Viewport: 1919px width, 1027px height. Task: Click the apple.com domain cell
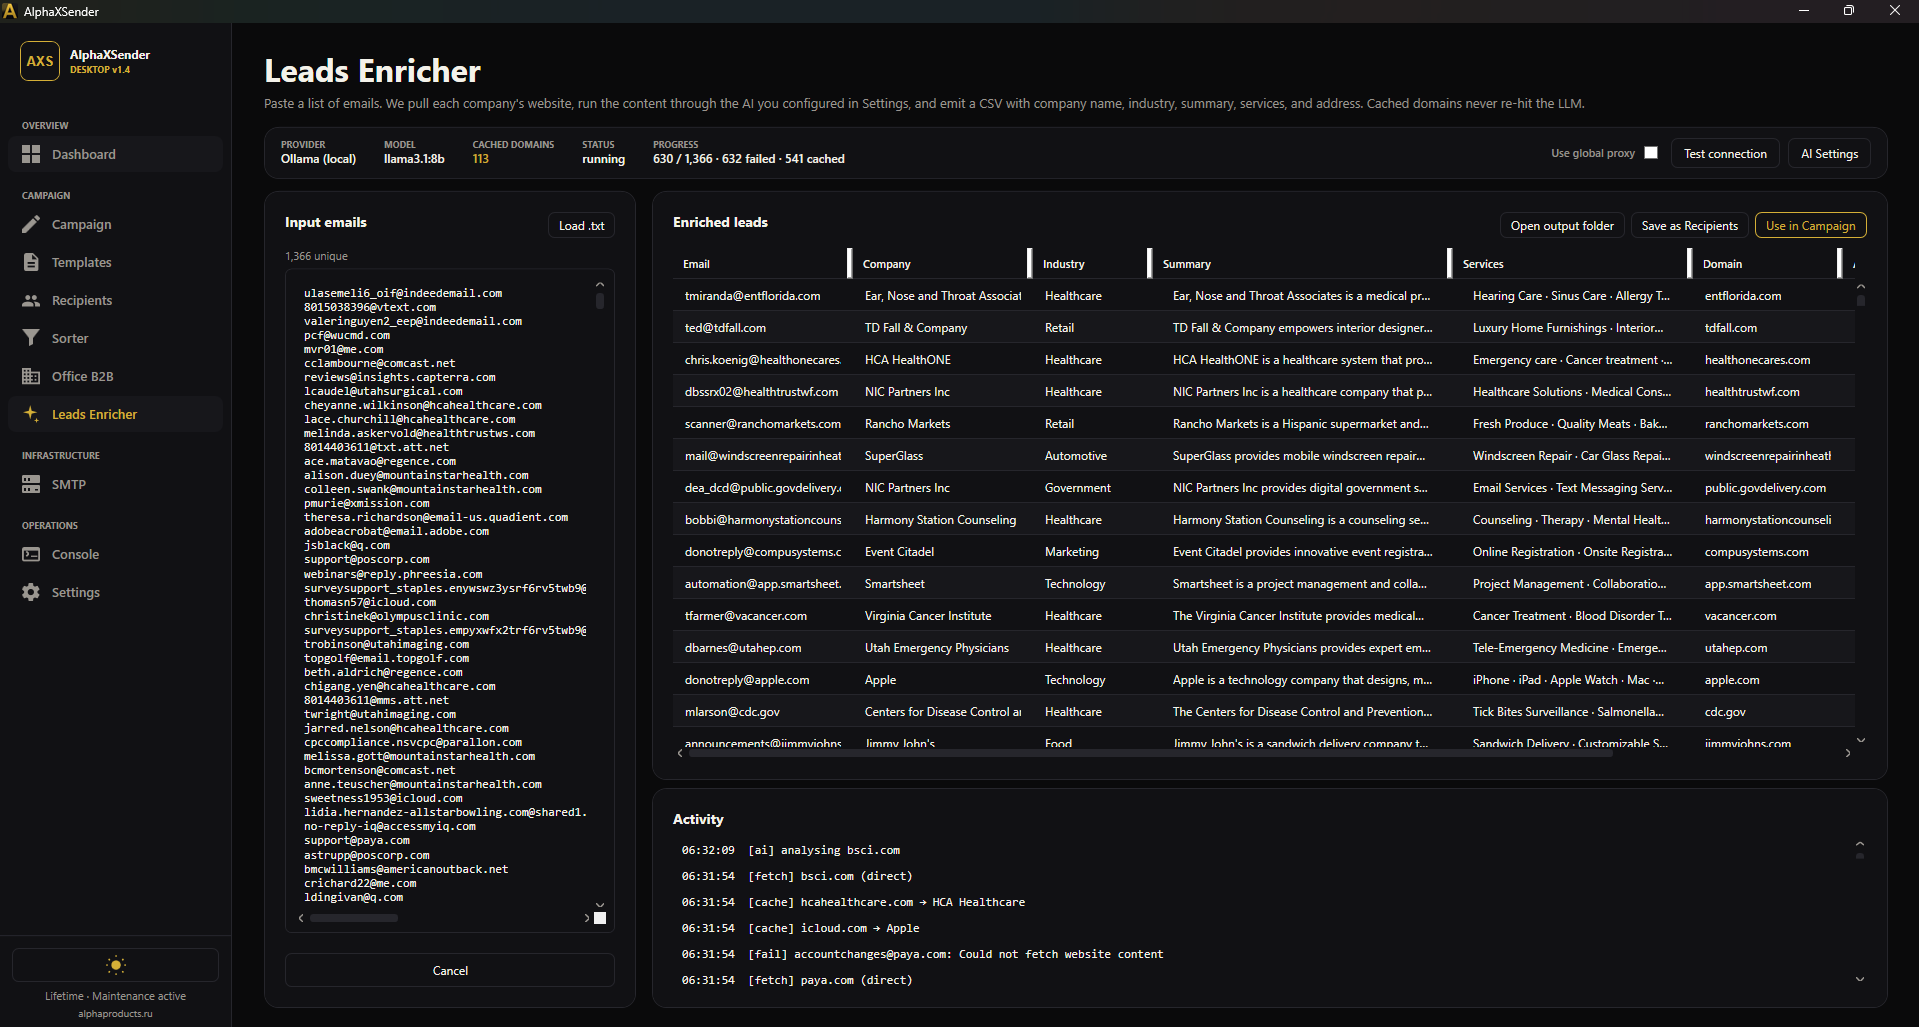(x=1731, y=680)
